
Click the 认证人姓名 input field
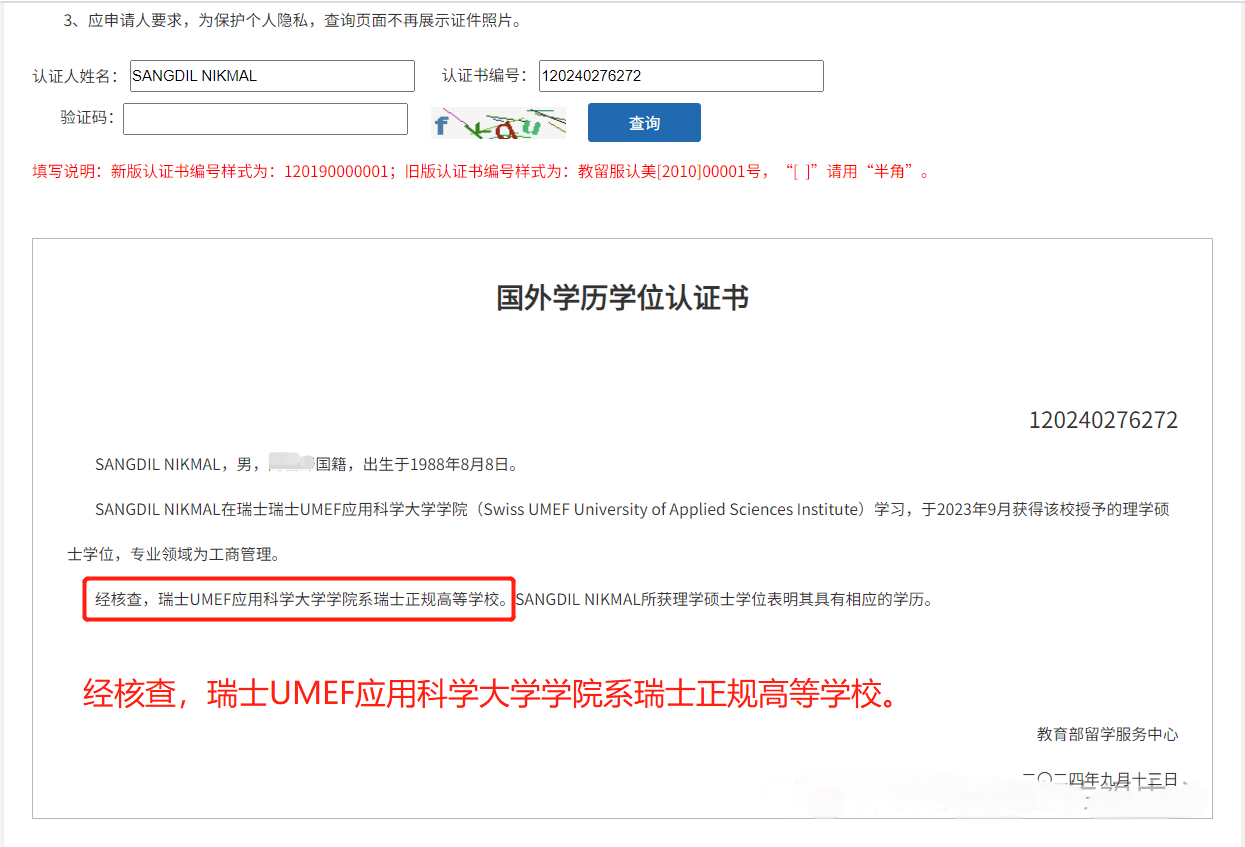(x=271, y=76)
